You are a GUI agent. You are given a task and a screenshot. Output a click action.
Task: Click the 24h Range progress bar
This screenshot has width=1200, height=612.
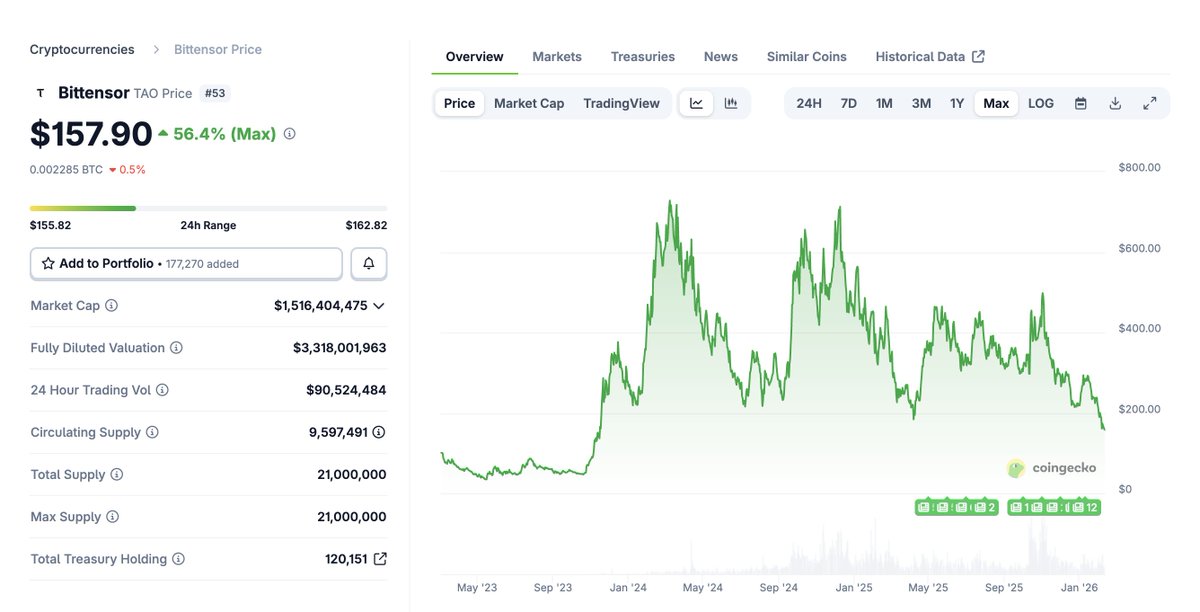coord(208,208)
